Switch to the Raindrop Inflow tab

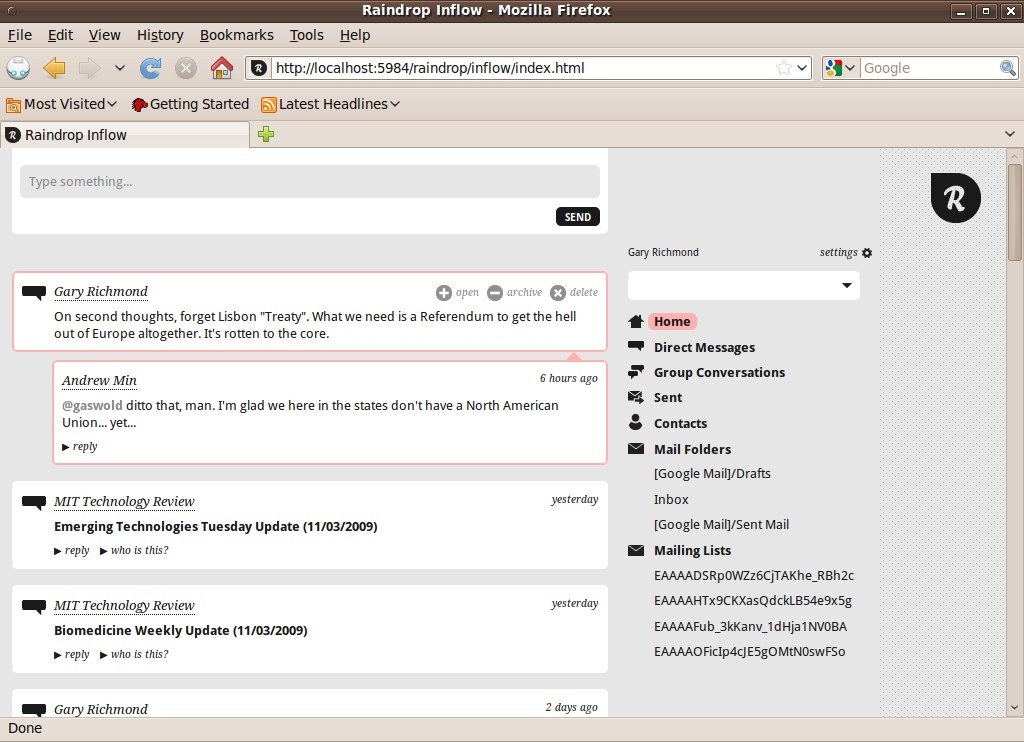point(125,135)
